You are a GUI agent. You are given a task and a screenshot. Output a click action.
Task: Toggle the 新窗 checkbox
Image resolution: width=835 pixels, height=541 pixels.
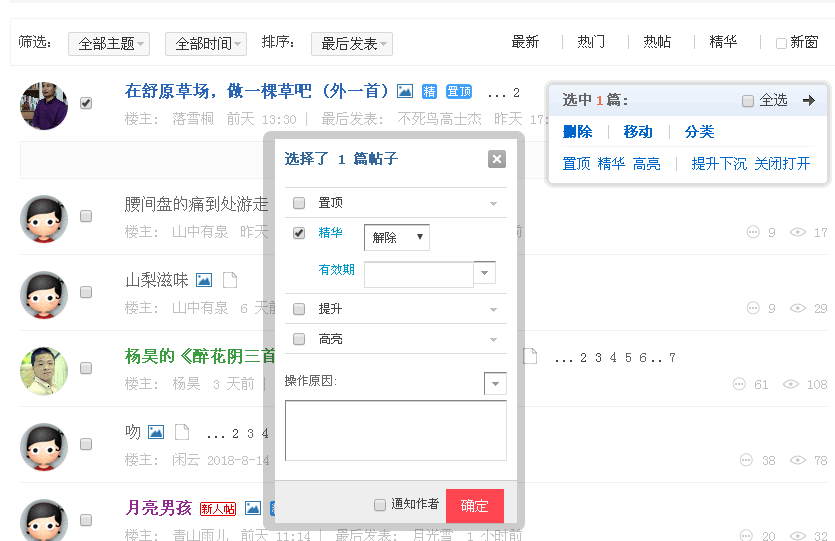point(781,43)
